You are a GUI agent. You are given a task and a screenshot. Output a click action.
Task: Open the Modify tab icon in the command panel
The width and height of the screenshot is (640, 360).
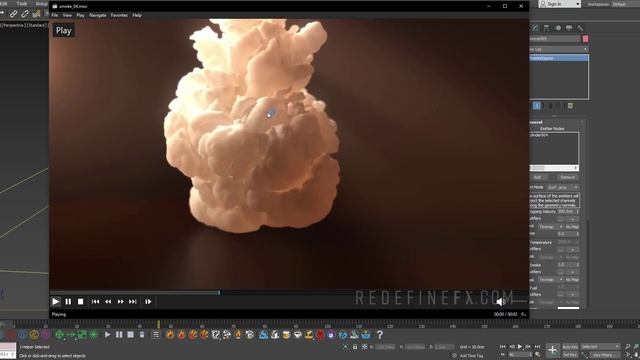pyautogui.click(x=535, y=28)
